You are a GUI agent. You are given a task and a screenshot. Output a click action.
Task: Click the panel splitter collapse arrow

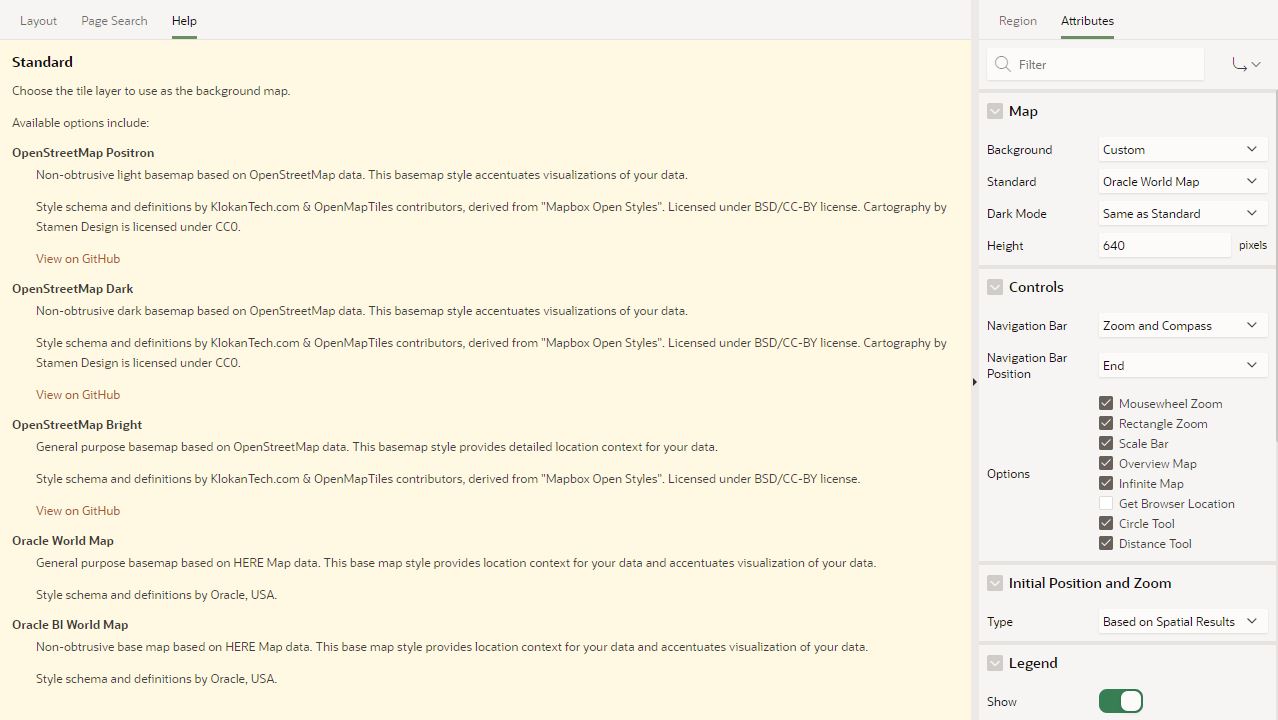[975, 381]
